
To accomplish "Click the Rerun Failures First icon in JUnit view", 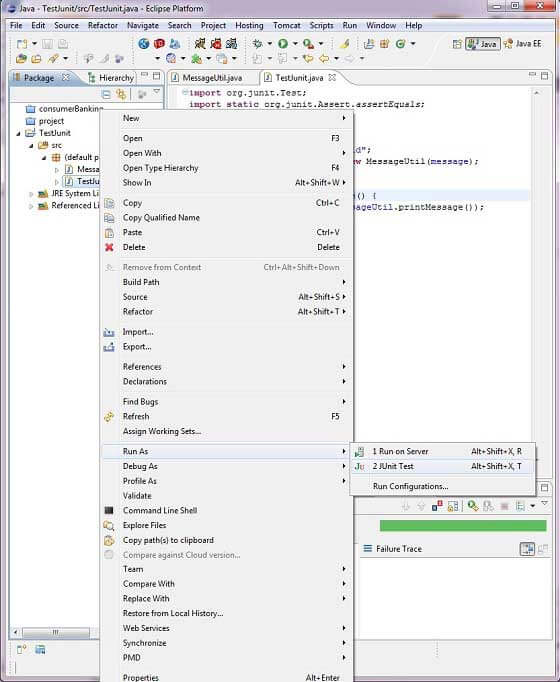I will pos(489,506).
